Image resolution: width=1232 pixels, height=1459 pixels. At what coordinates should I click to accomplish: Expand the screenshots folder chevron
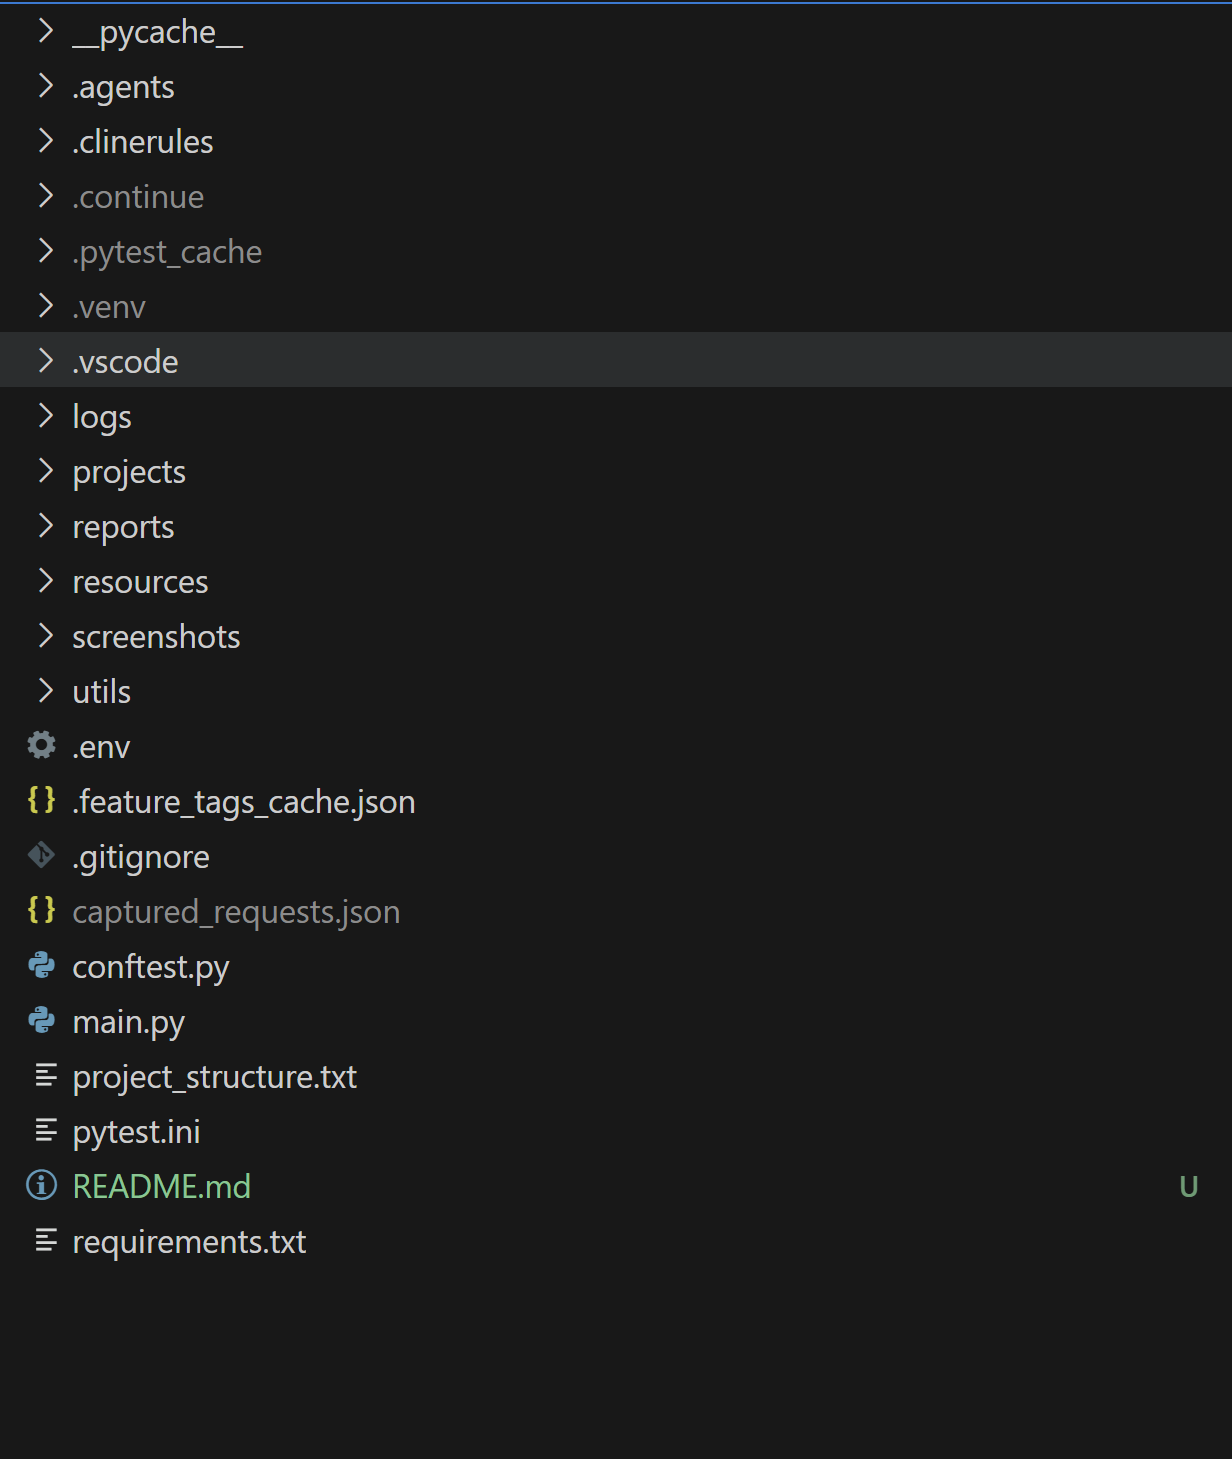pos(45,635)
